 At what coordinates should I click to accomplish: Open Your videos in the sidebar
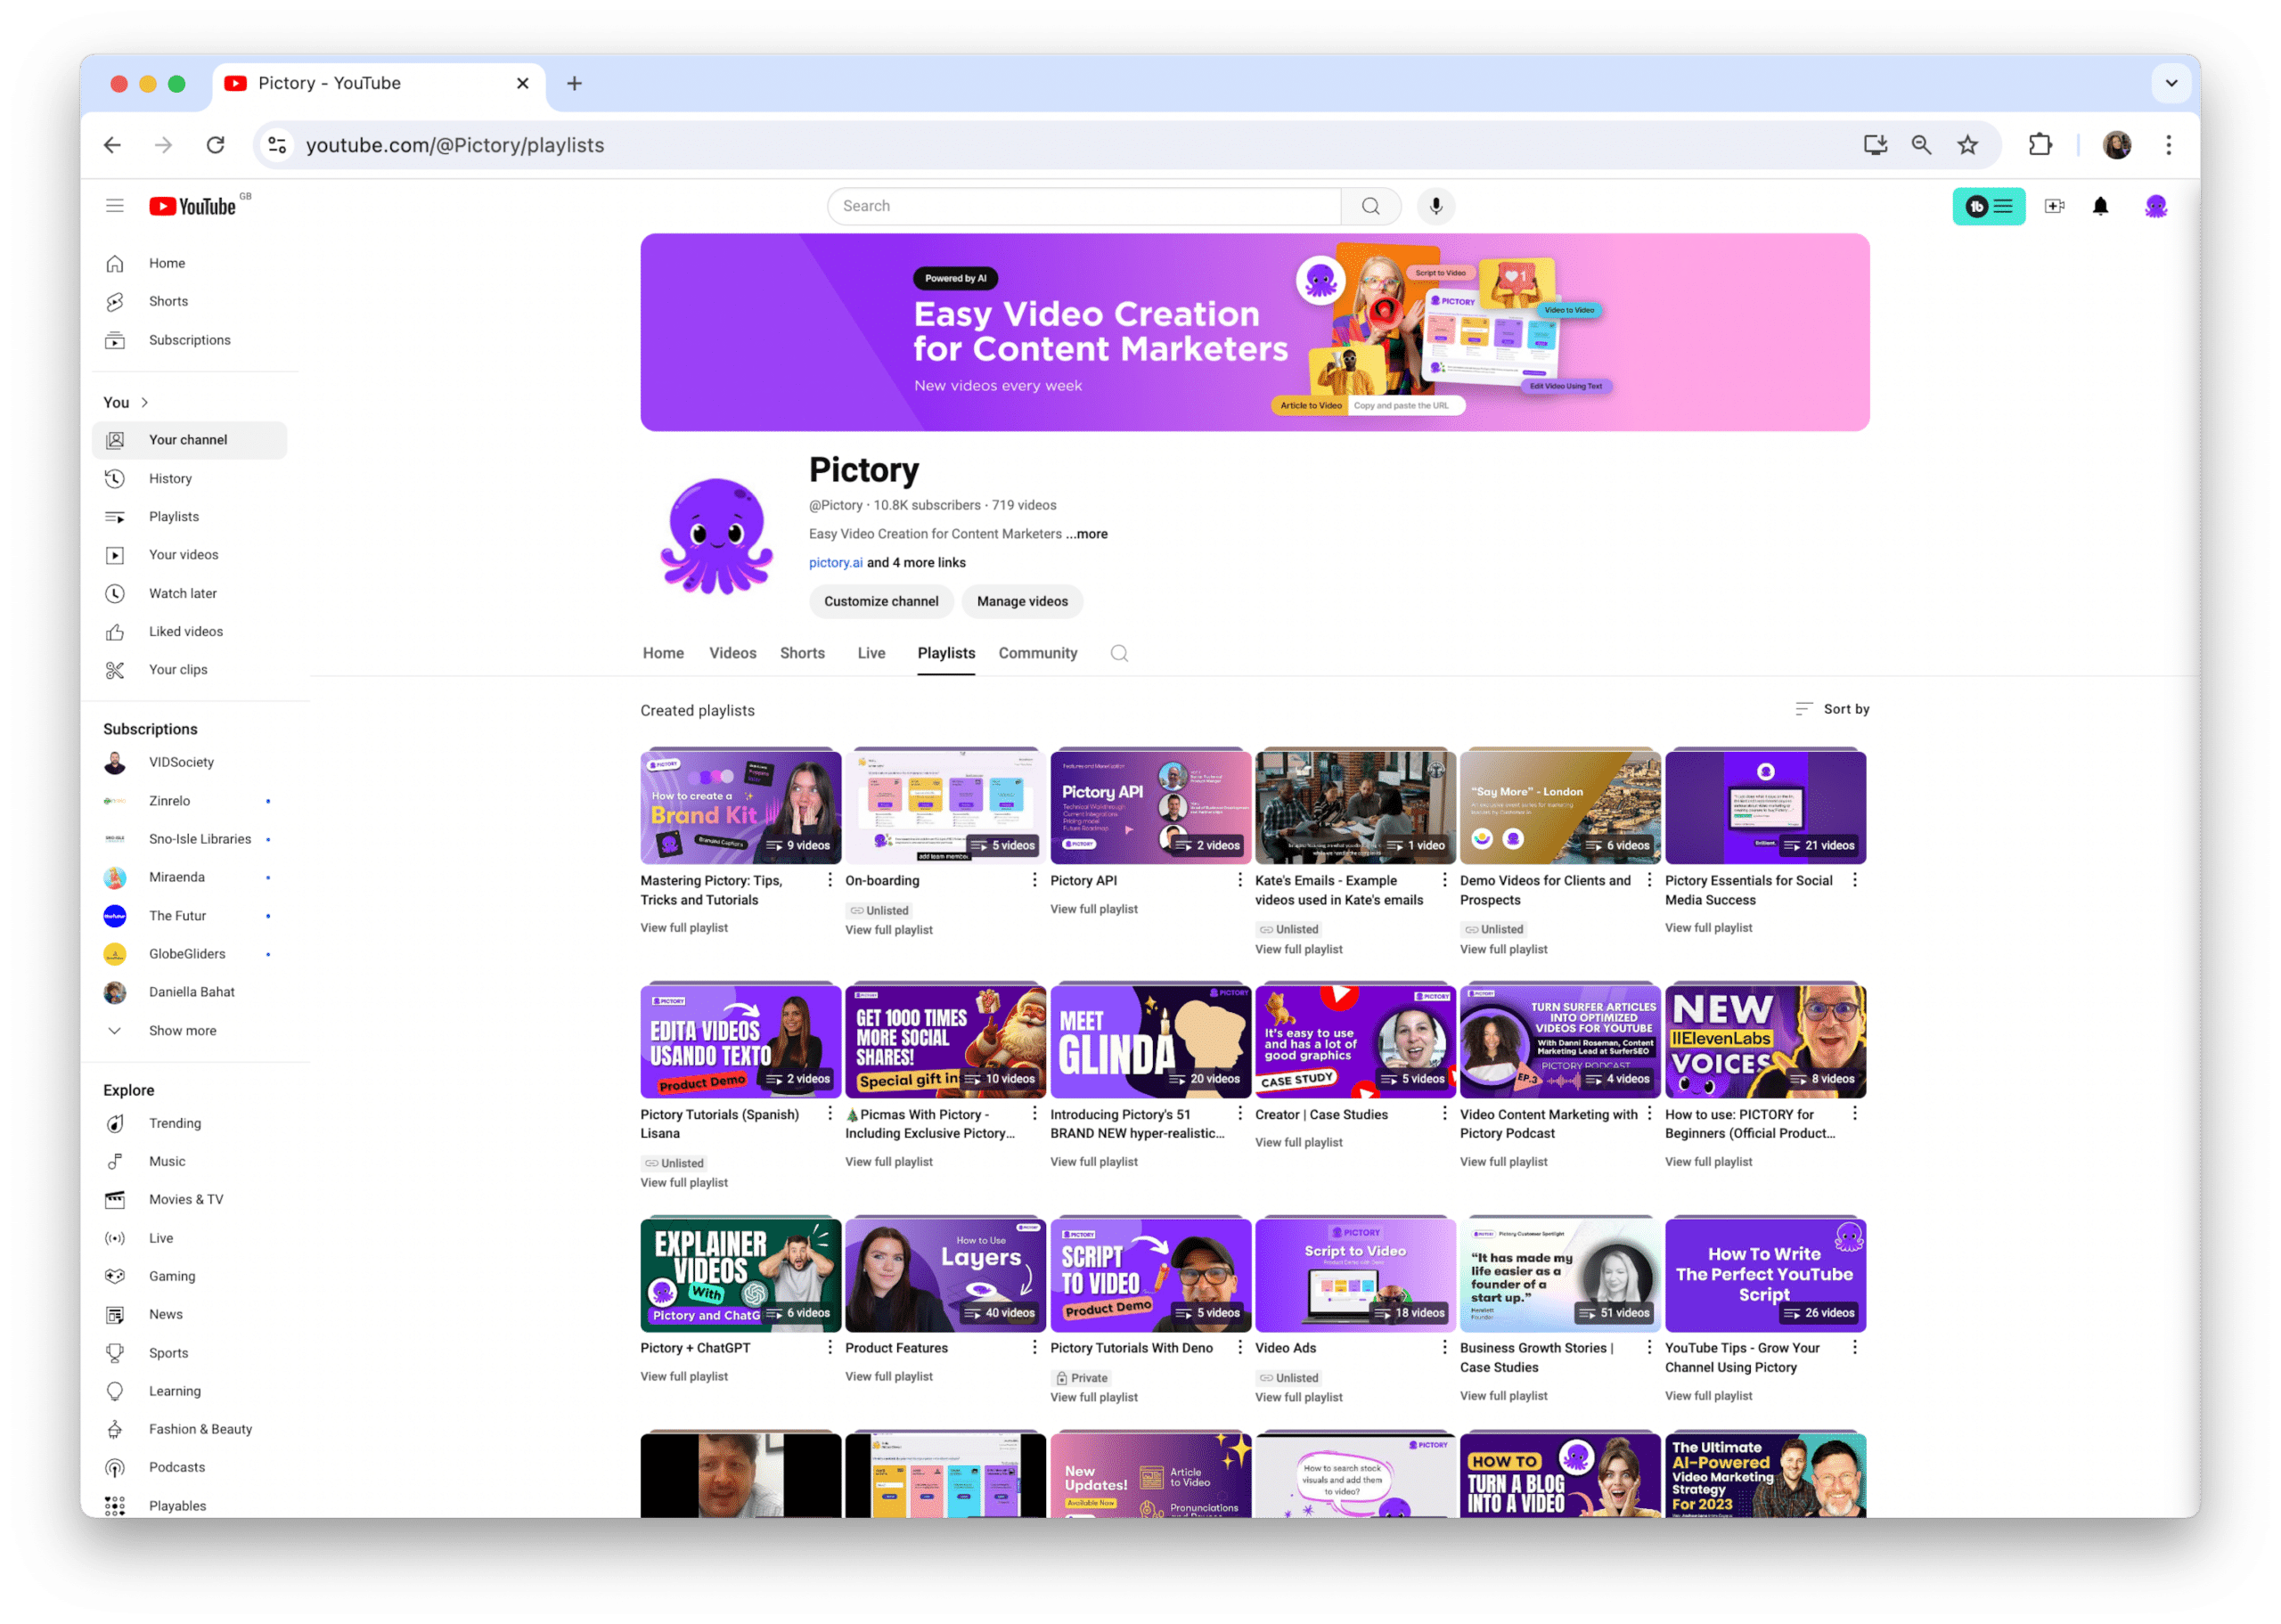coord(190,554)
